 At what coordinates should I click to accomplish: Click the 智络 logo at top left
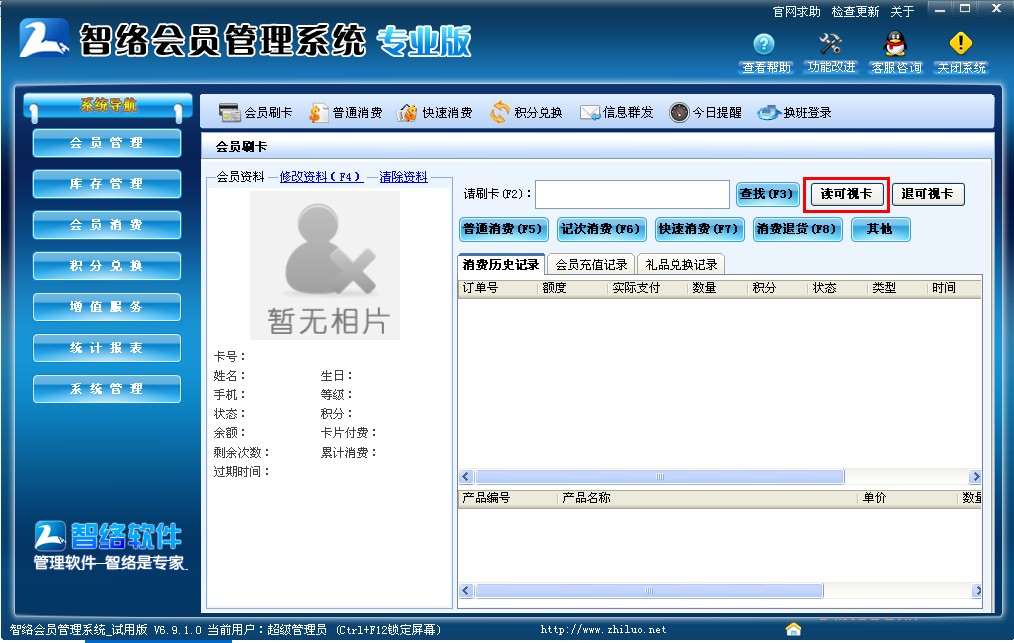(44, 38)
